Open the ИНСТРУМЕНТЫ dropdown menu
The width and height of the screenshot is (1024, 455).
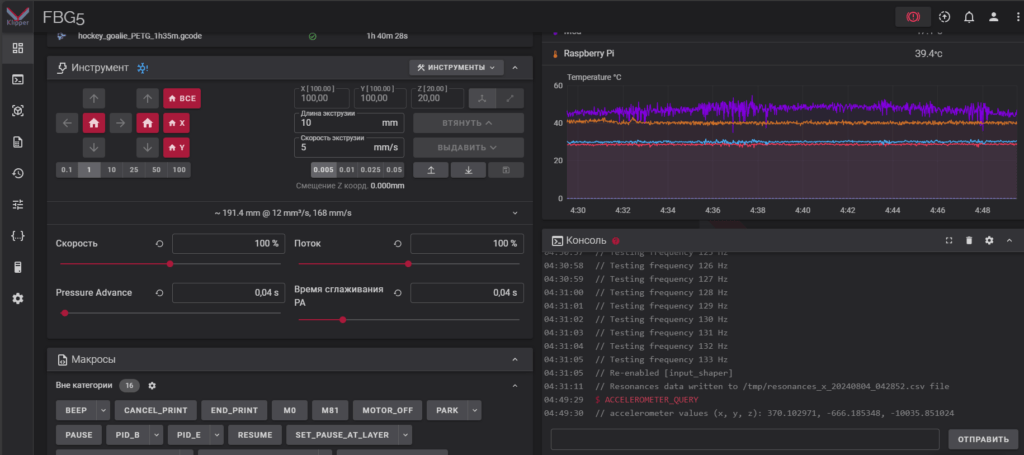click(x=455, y=67)
